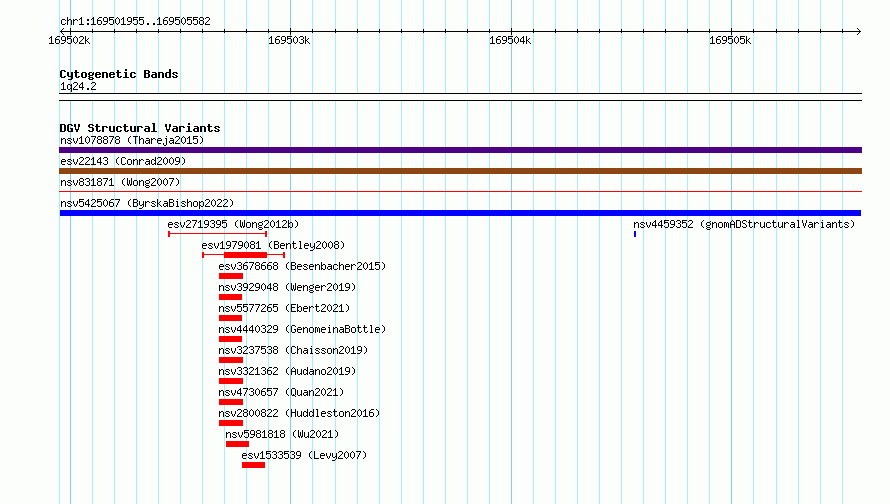
Task: Open the esv1533539 (Levy2007) label
Action: click(x=304, y=455)
